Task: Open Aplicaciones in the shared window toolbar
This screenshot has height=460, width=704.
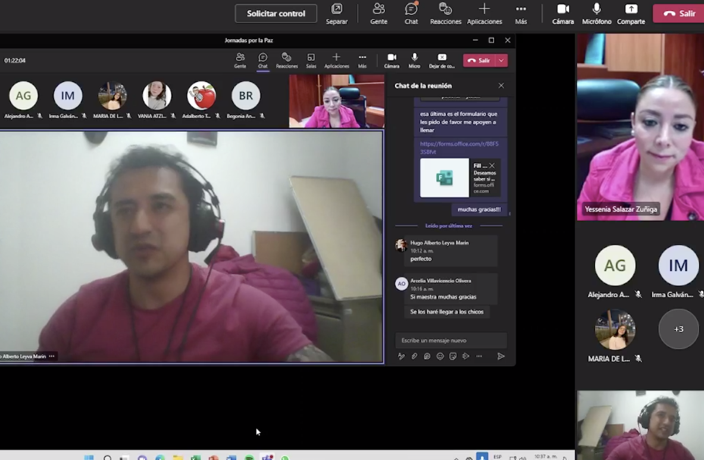Action: tap(336, 61)
